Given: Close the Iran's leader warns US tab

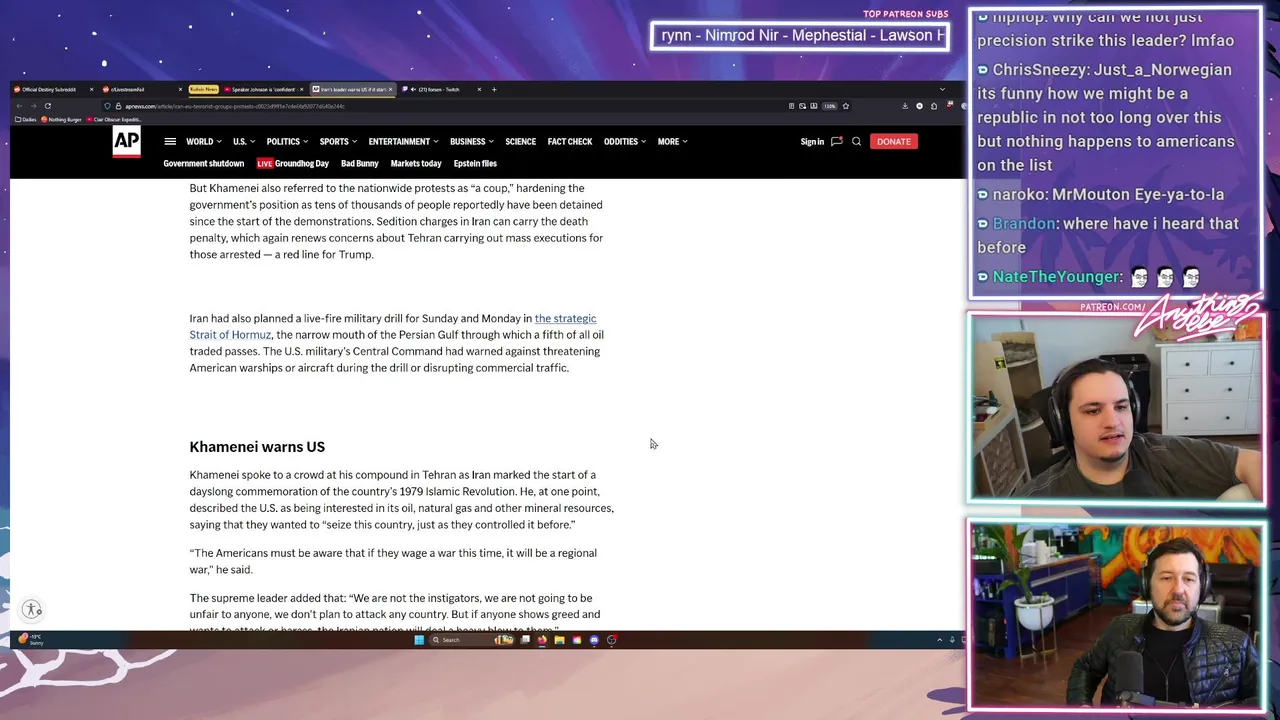Looking at the screenshot, I should pyautogui.click(x=390, y=90).
